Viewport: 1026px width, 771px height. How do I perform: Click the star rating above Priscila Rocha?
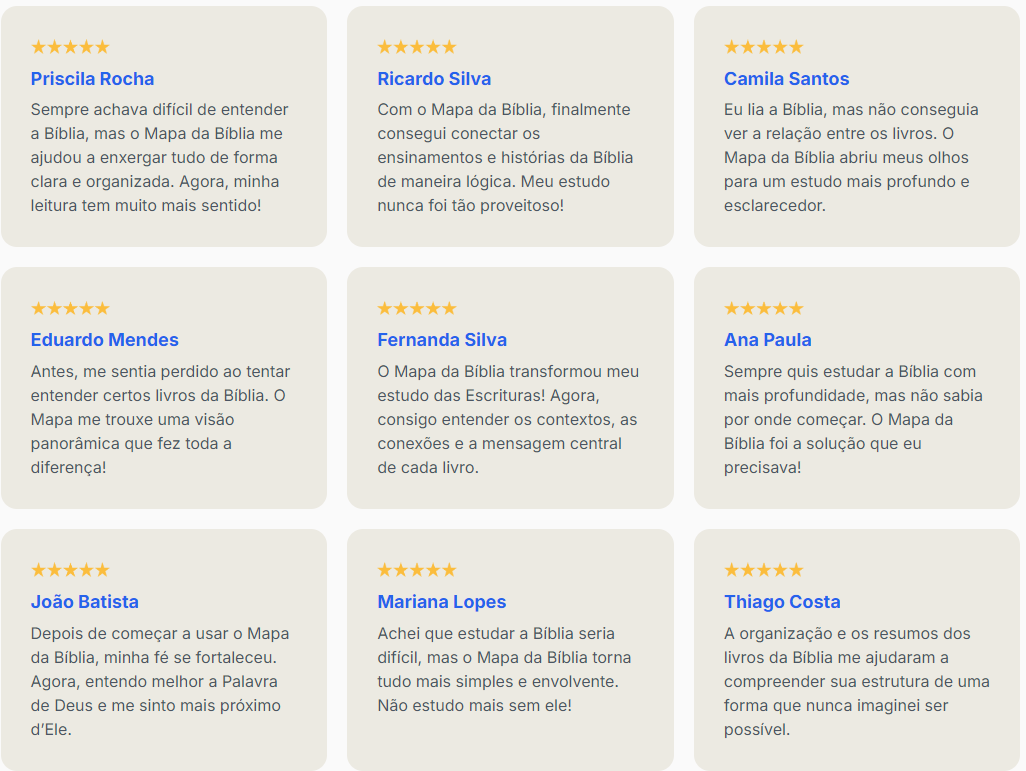pyautogui.click(x=70, y=47)
